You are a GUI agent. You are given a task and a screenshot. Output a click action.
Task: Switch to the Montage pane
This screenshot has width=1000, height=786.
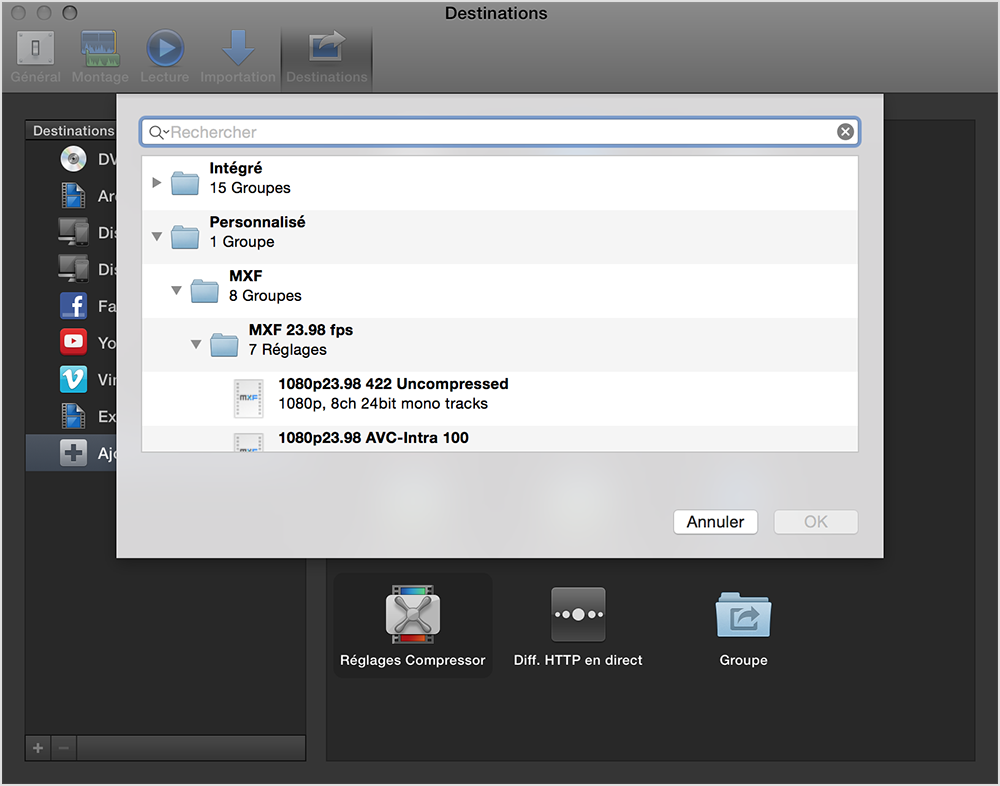coord(99,48)
